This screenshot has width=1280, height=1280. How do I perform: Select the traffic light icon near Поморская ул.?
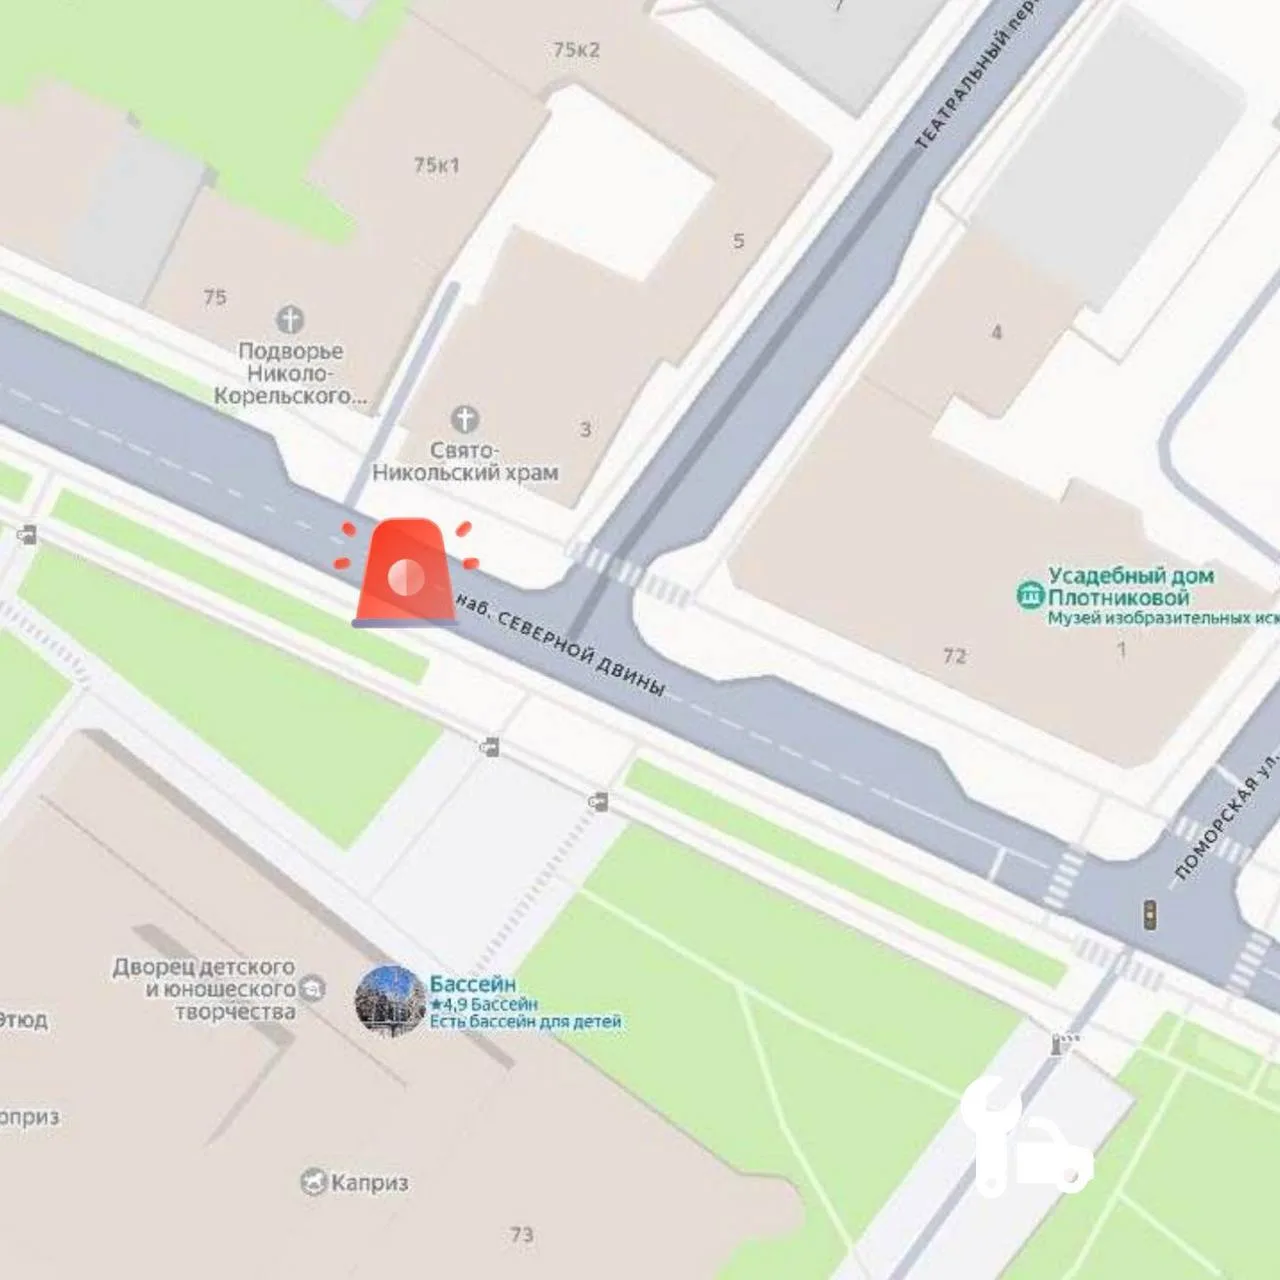click(1150, 914)
